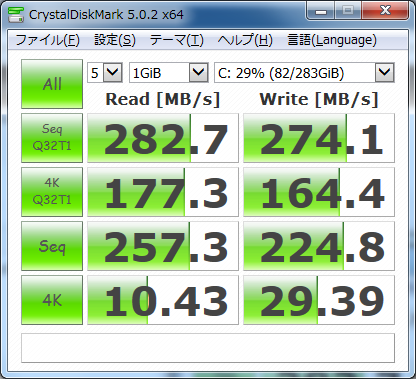
Task: Click the CrystalDiskMark title bar app icon
Action: (x=16, y=14)
